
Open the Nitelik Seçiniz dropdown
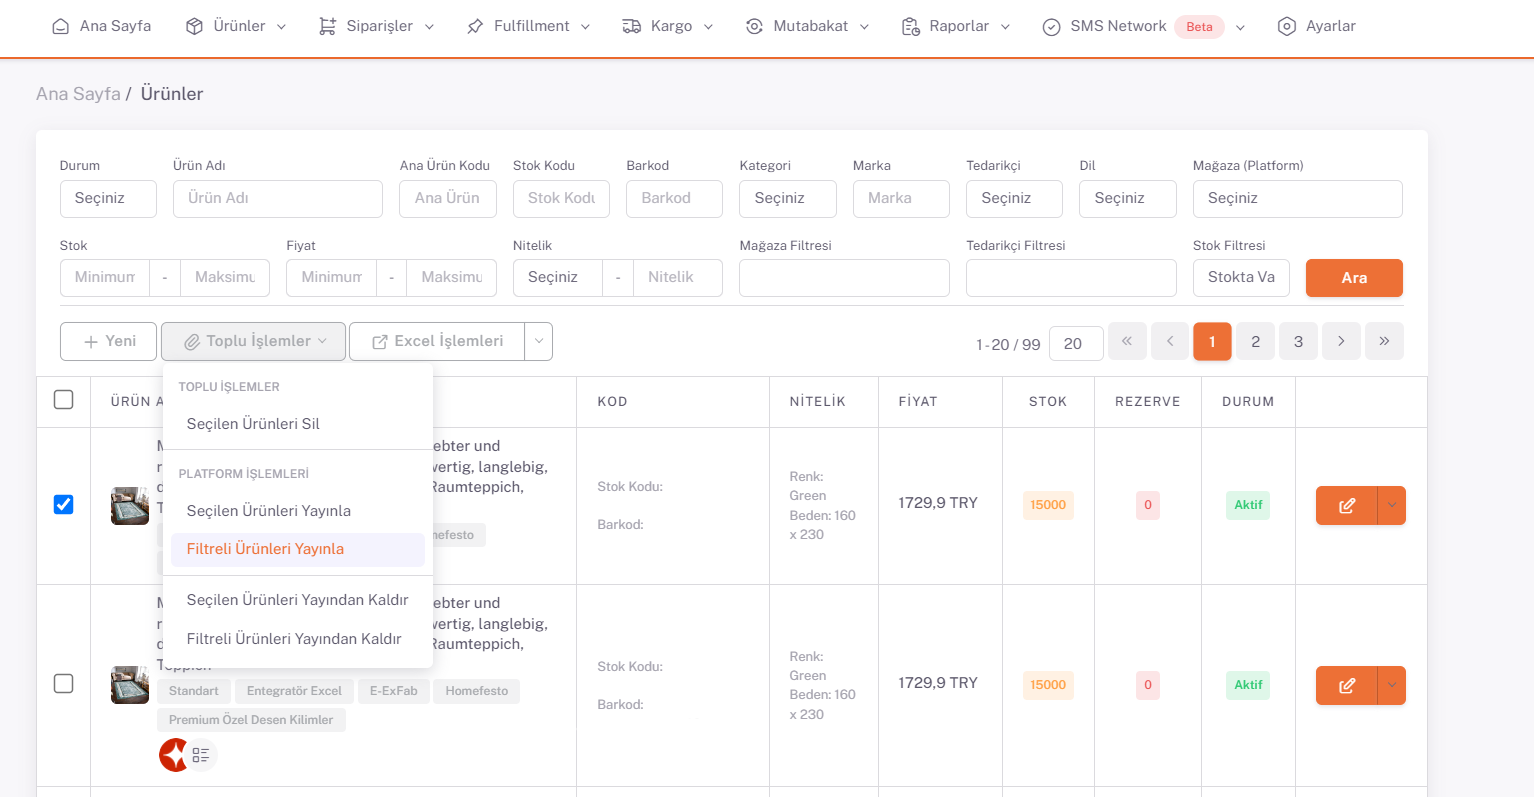coord(558,277)
